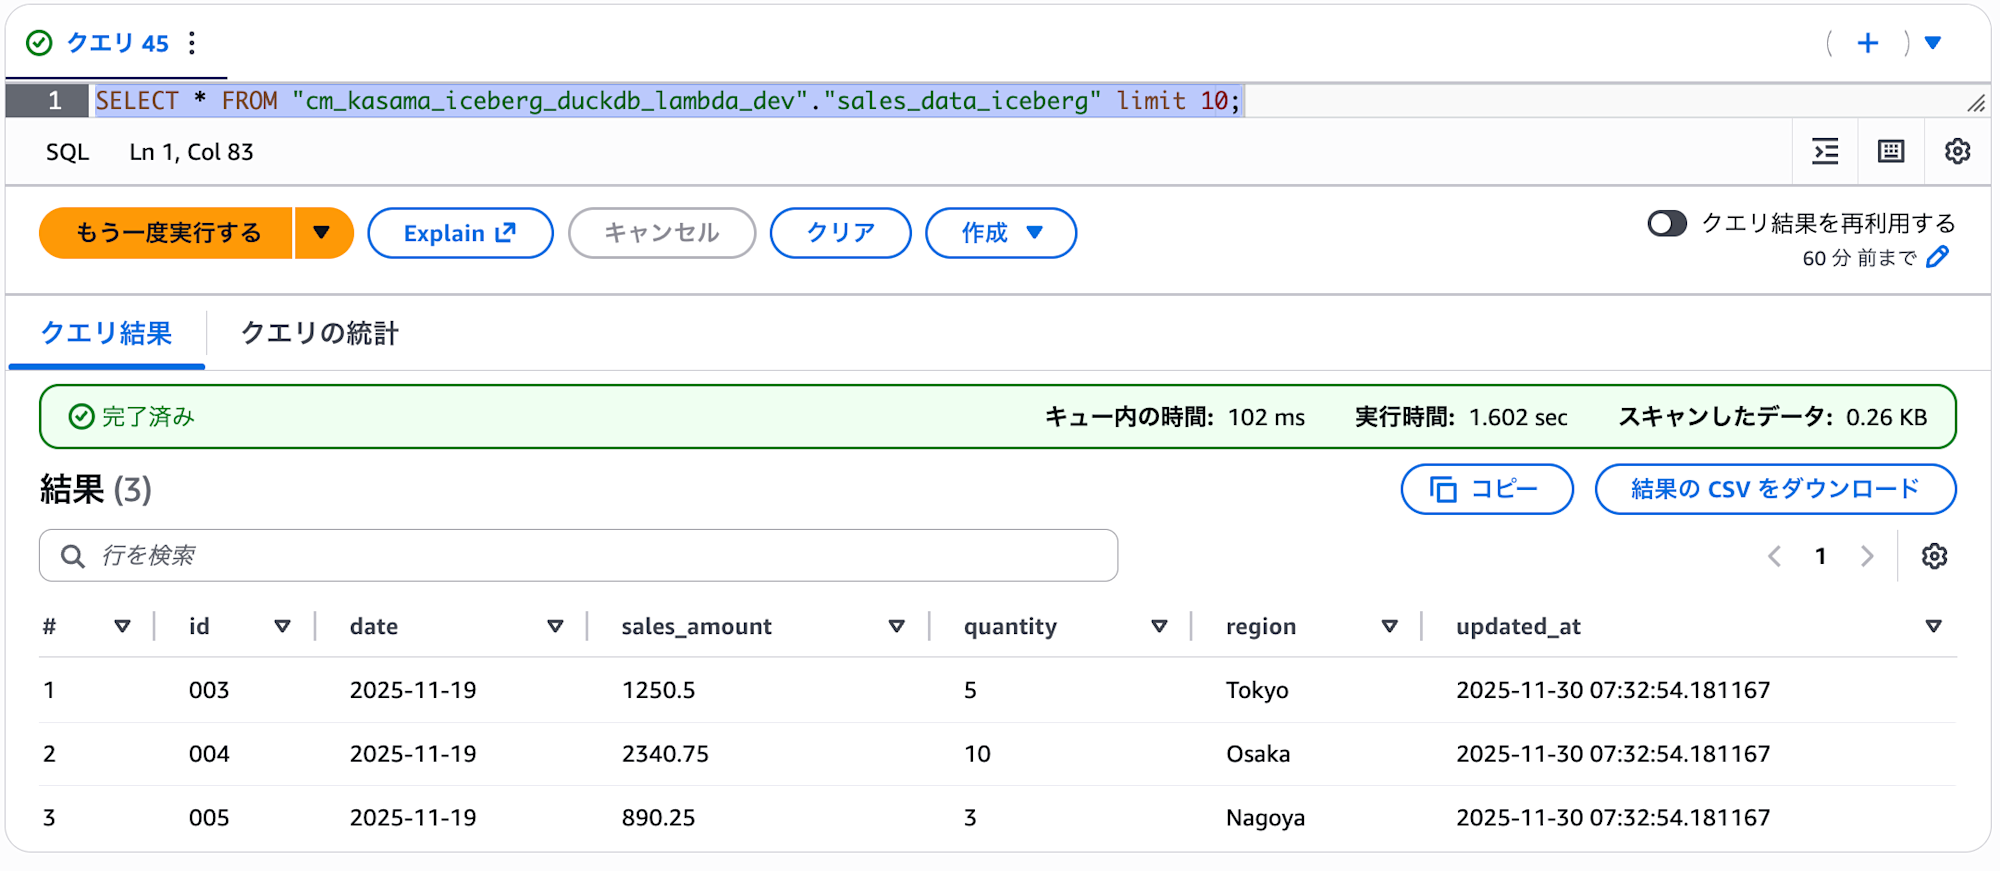The height and width of the screenshot is (871, 2000).
Task: Select the Osaka region cell
Action: 1258,754
